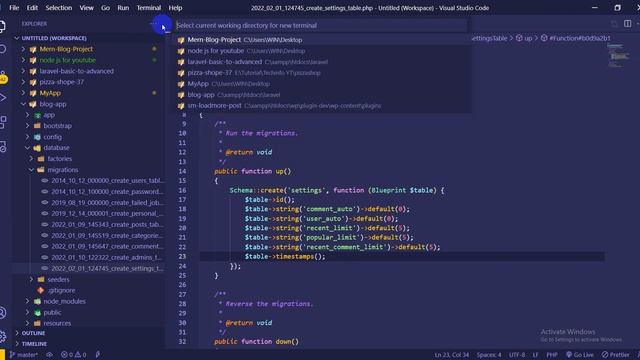The width and height of the screenshot is (640, 360).
Task: Select laravel-basic-to-advanced in directory picker
Action: 321,62
